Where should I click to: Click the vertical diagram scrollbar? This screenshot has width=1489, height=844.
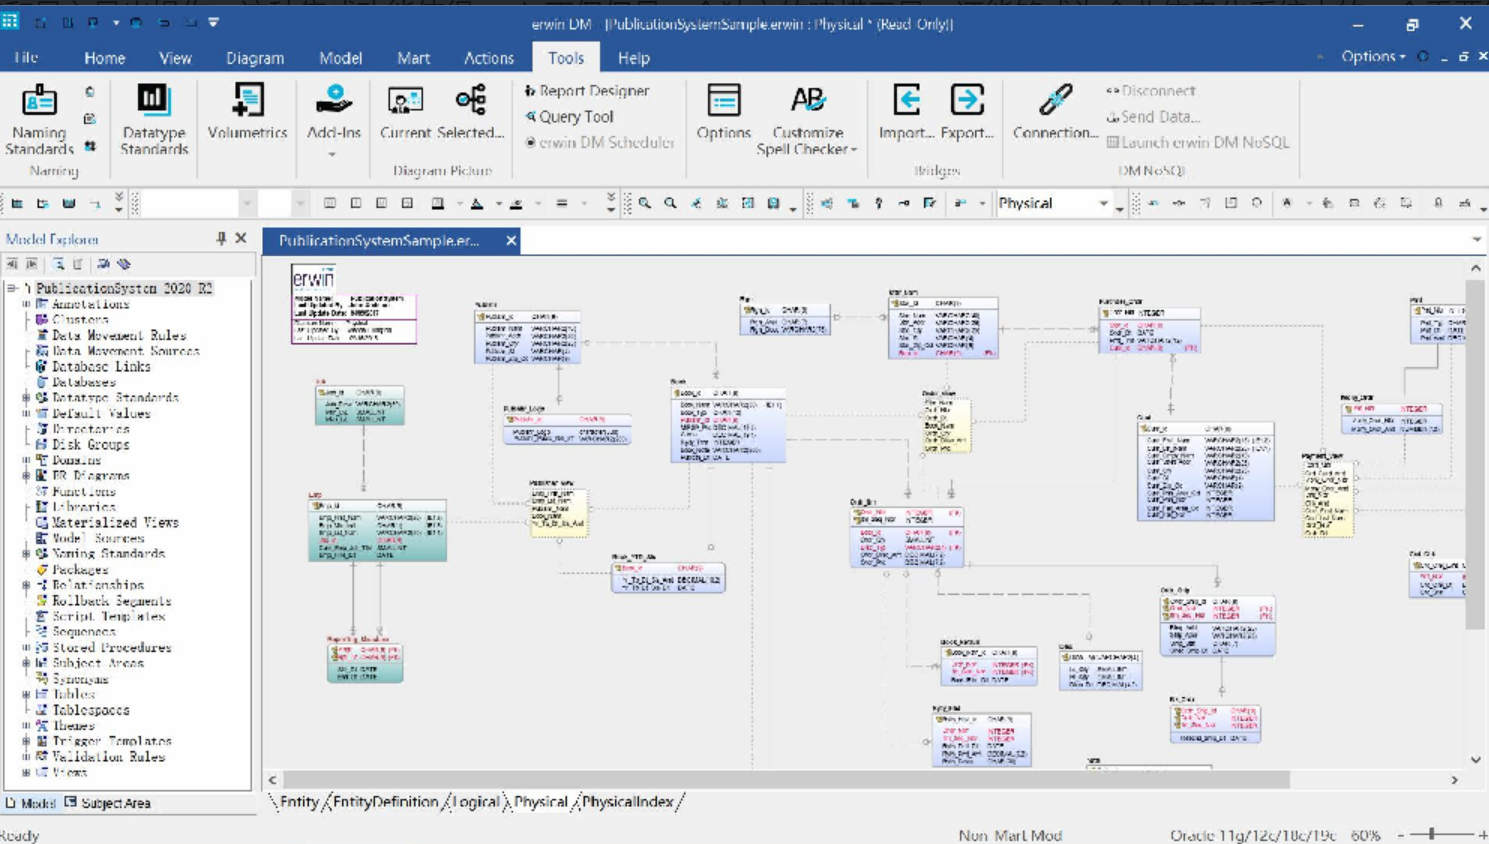point(1475,455)
